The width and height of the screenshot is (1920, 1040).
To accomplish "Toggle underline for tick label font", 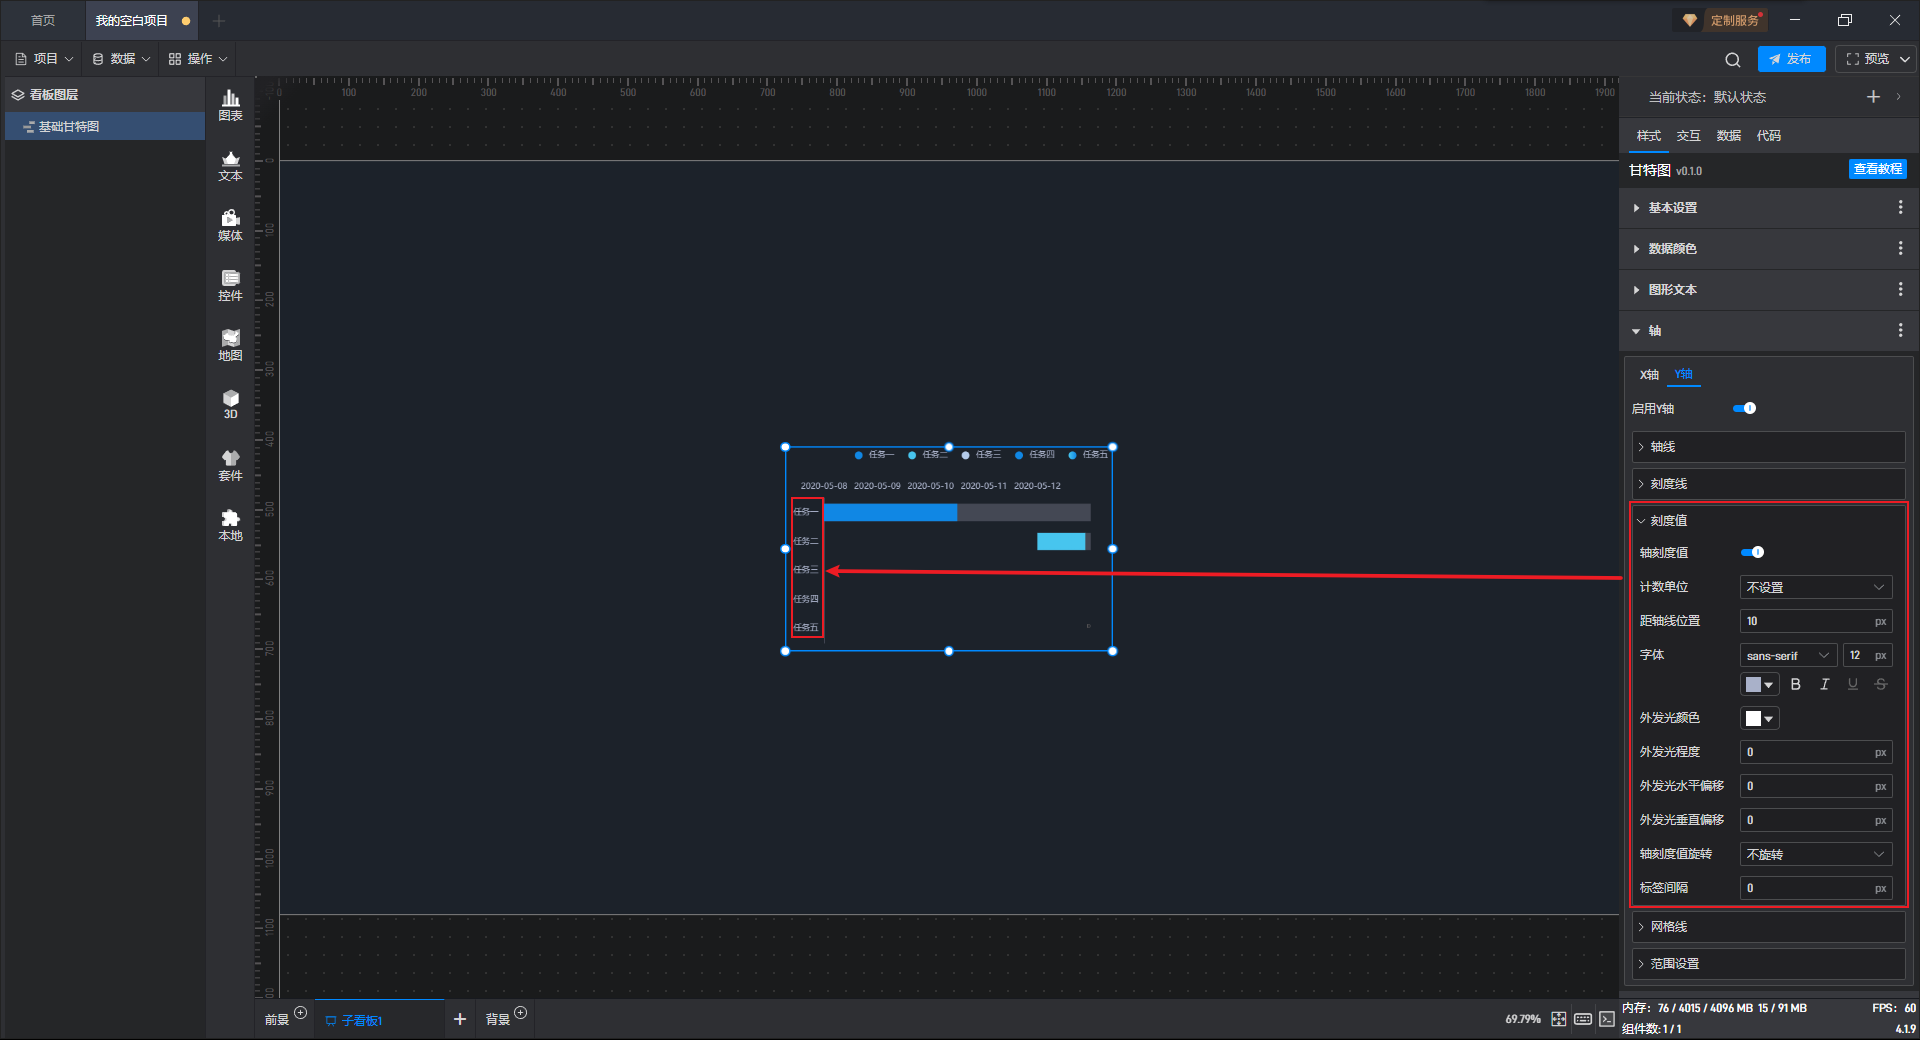I will (1853, 684).
